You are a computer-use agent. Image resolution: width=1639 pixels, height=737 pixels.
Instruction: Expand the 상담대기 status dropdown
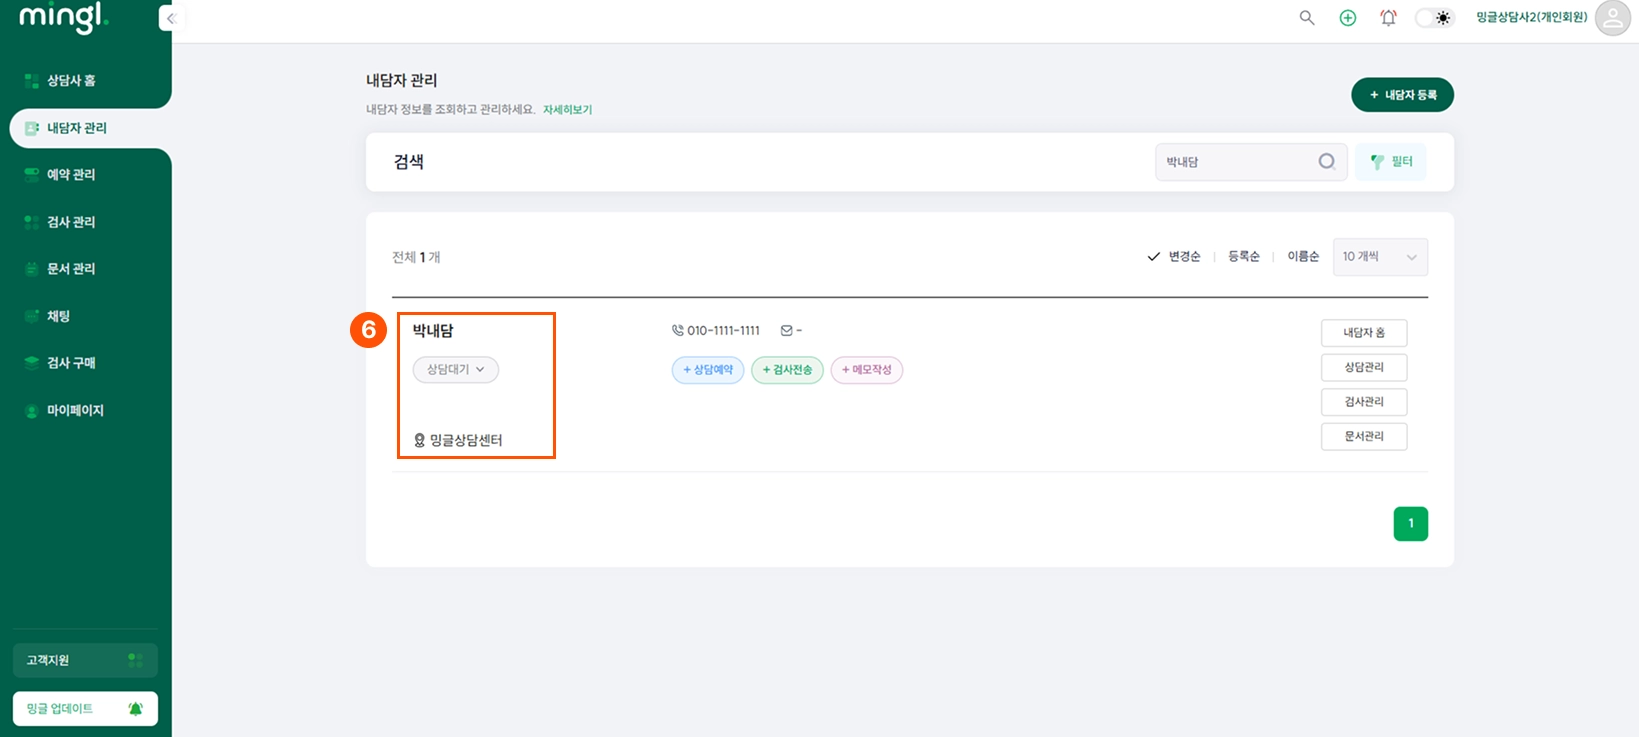tap(456, 370)
